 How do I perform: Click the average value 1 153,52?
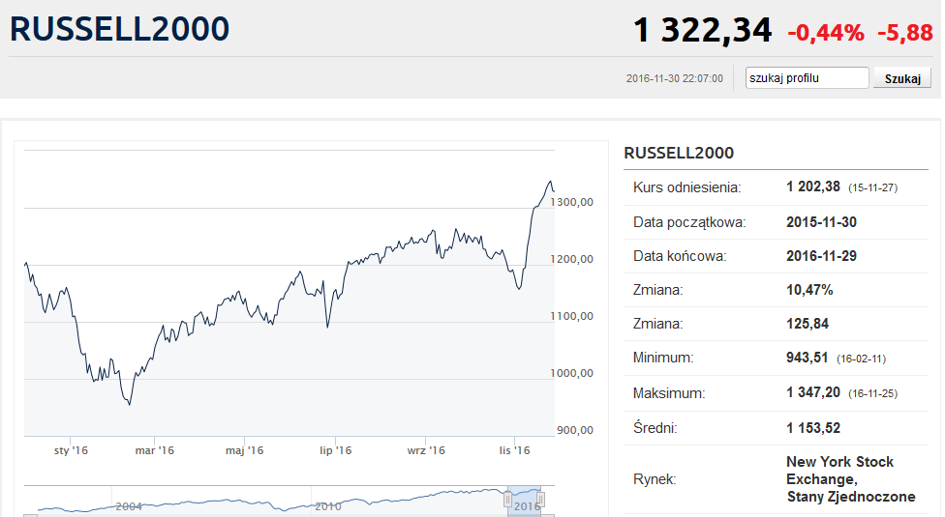tap(813, 428)
